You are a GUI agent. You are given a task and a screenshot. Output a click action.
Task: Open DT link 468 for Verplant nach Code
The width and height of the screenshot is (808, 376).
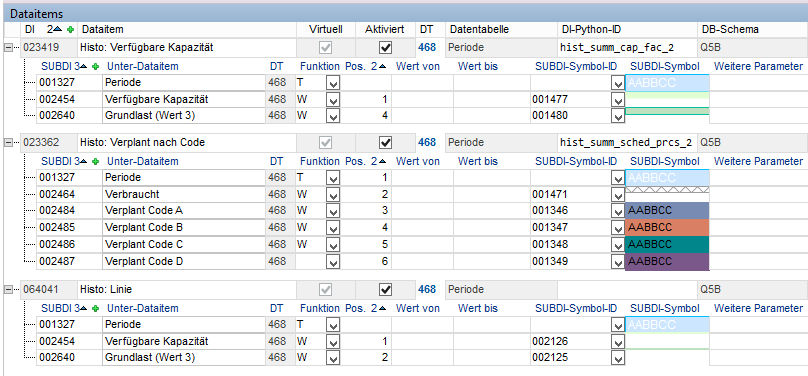[x=427, y=142]
